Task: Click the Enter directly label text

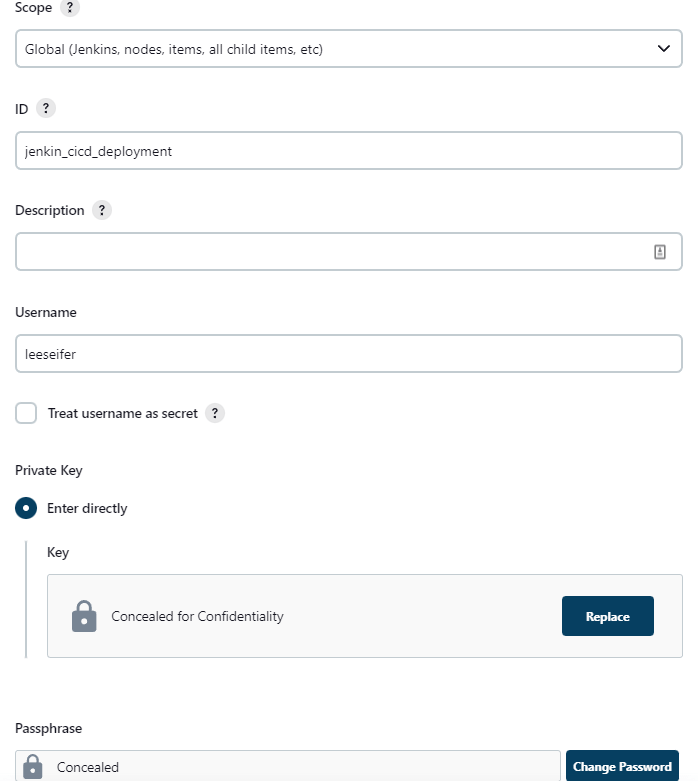Action: 87,508
